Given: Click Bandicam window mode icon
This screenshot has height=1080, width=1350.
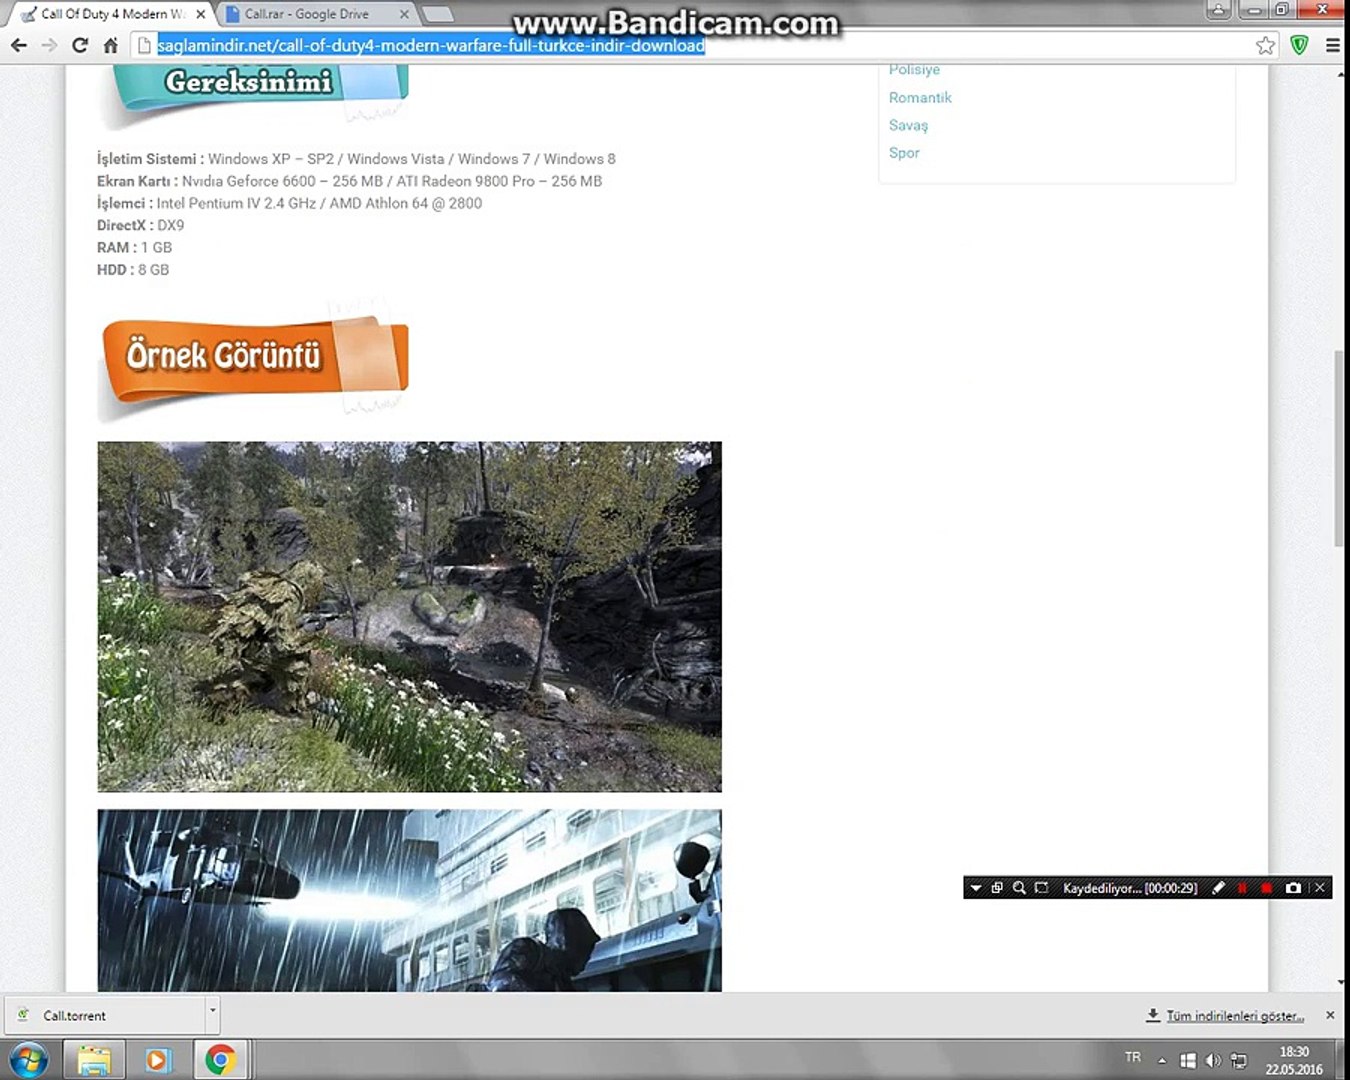Looking at the screenshot, I should (997, 888).
